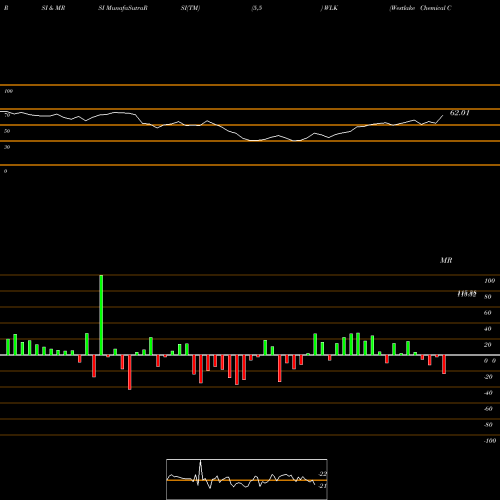The image size is (500, 500).
Task: Click the 'WLK' ticker symbol text
Action: tap(331, 8)
